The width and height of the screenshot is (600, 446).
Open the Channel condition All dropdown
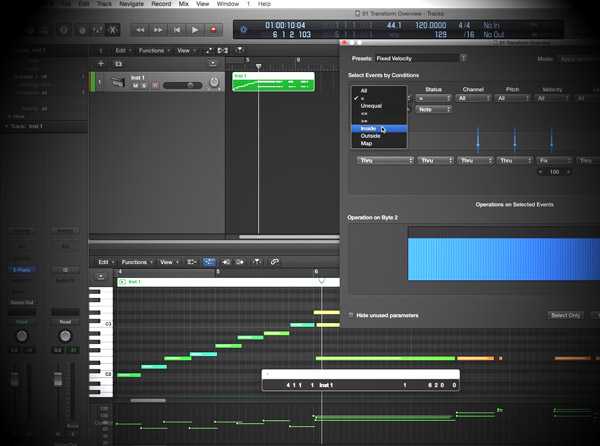[x=473, y=98]
